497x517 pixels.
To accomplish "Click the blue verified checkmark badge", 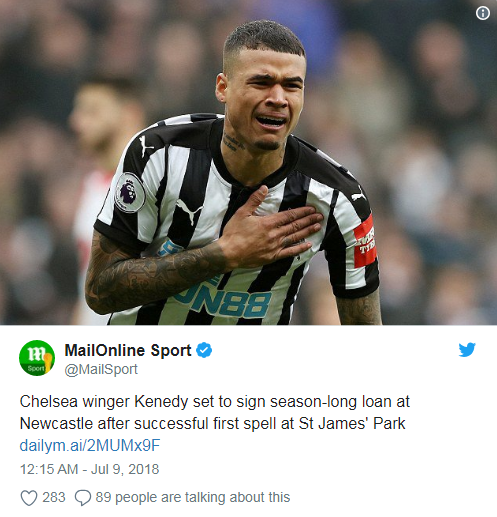I will click(x=204, y=350).
